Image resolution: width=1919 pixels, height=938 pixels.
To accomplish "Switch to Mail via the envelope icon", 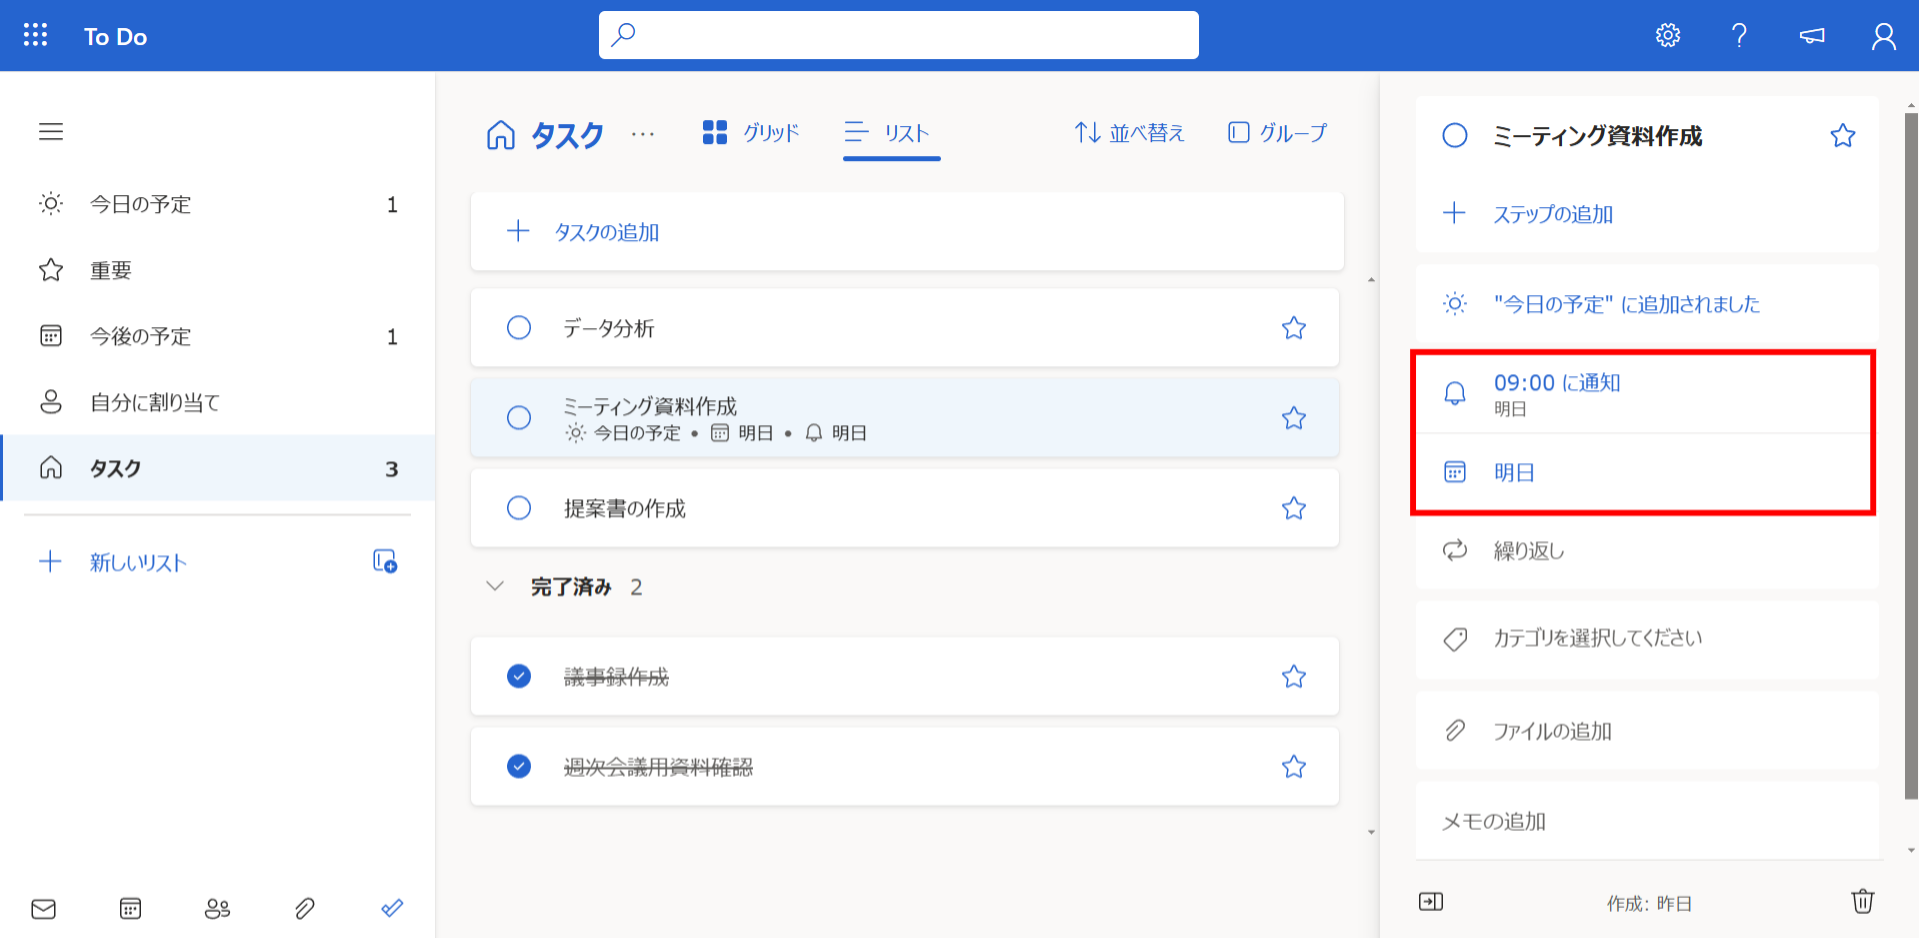I will [x=43, y=908].
